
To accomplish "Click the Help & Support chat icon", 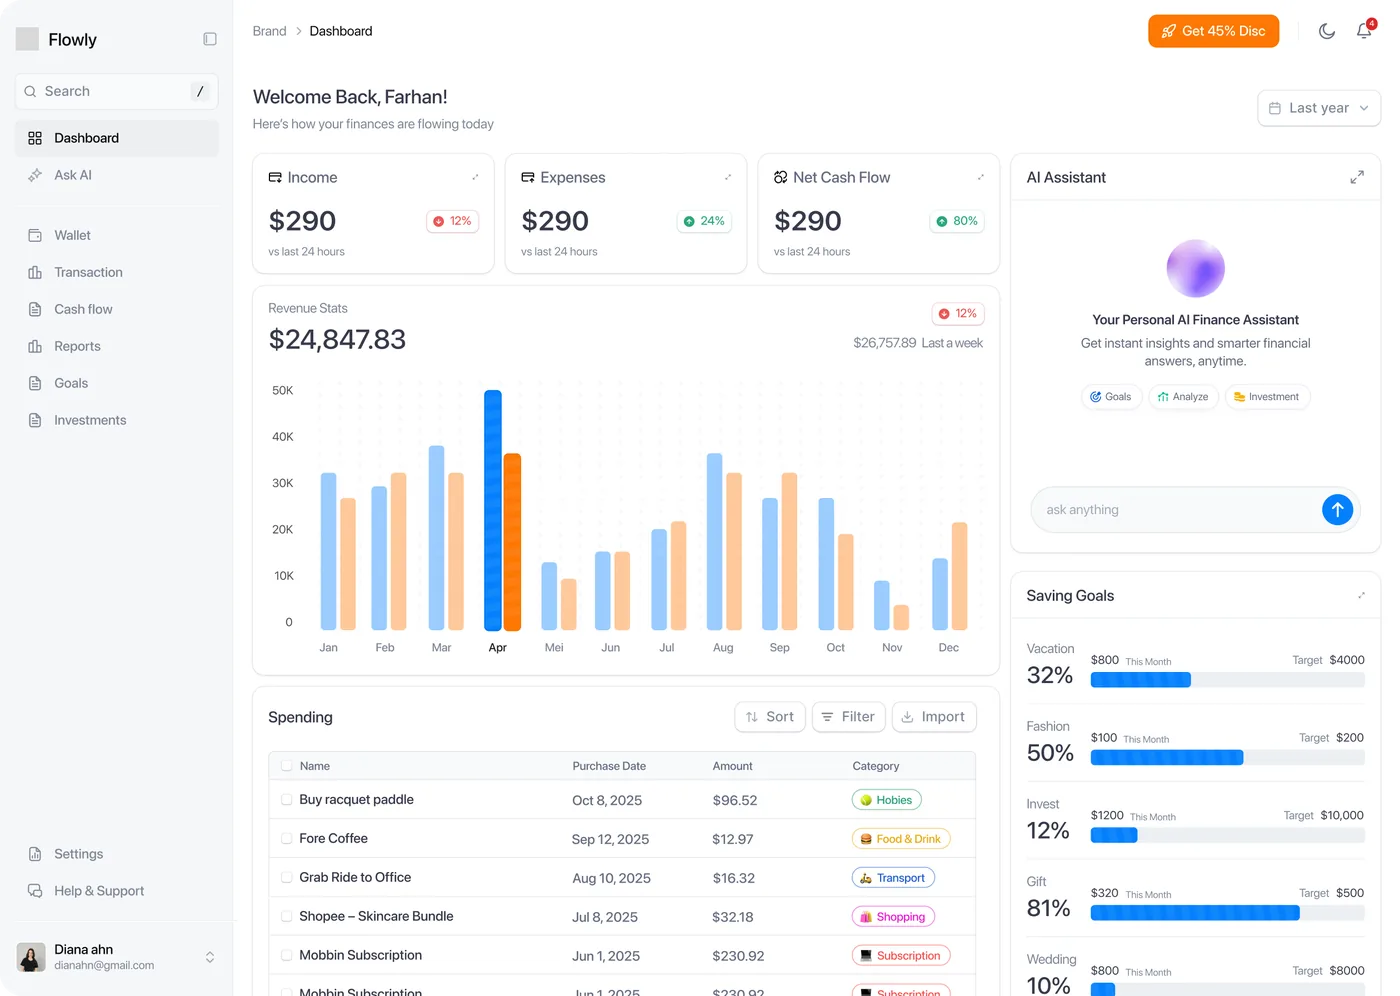I will click(x=35, y=891).
